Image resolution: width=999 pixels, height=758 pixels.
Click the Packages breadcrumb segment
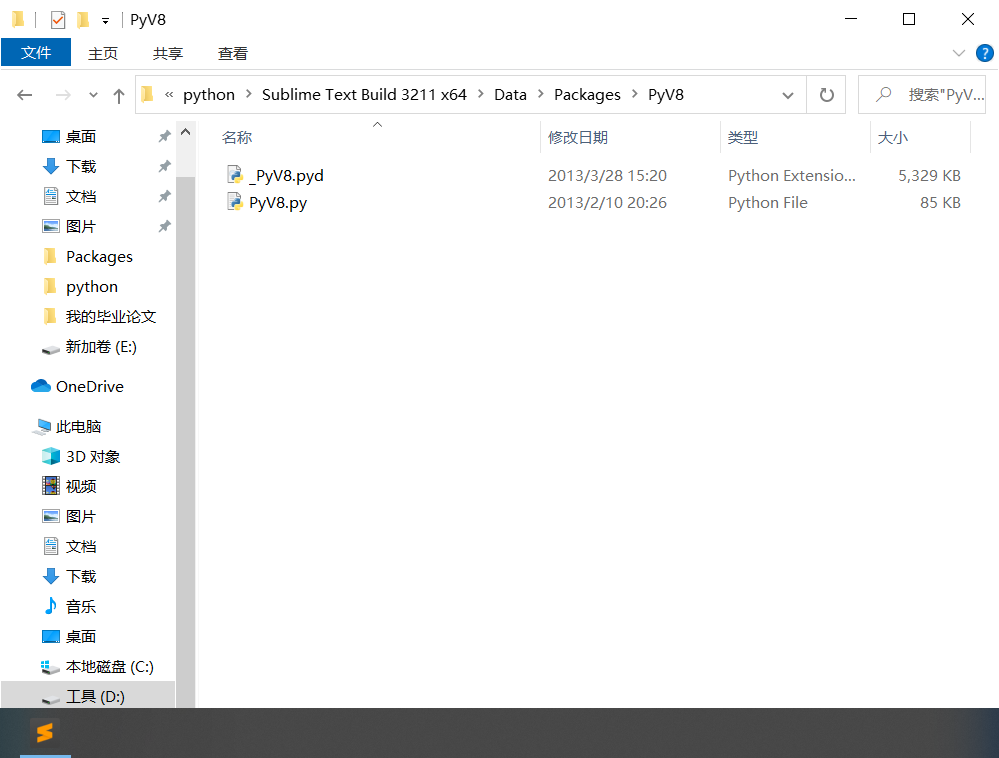[587, 95]
